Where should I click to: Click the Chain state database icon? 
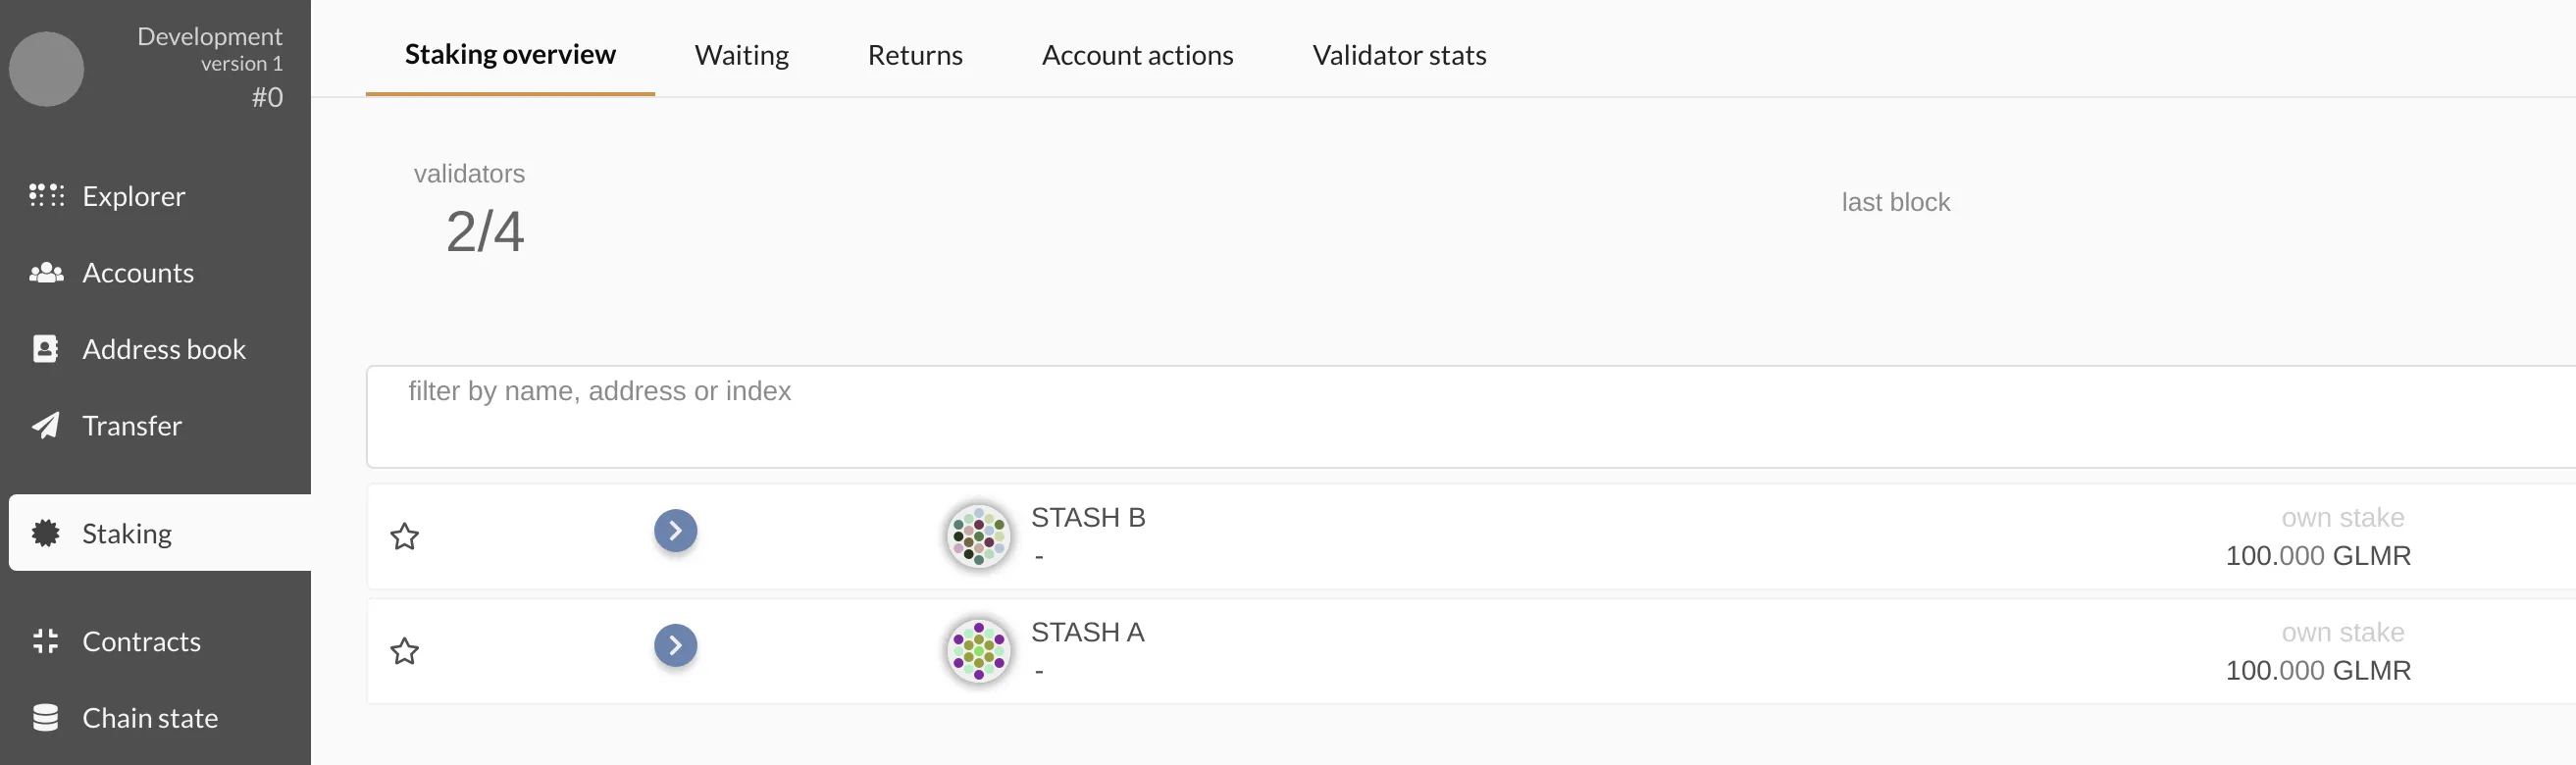pos(46,718)
